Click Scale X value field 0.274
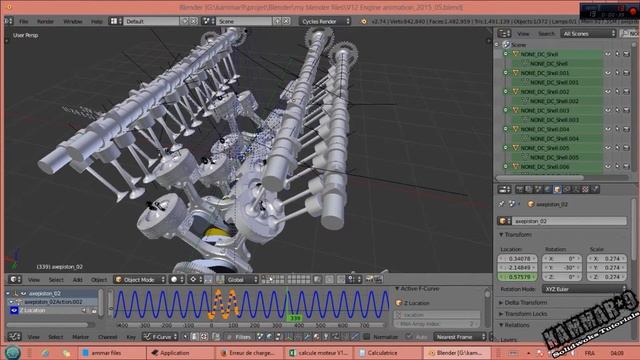The image size is (640, 360). point(607,258)
